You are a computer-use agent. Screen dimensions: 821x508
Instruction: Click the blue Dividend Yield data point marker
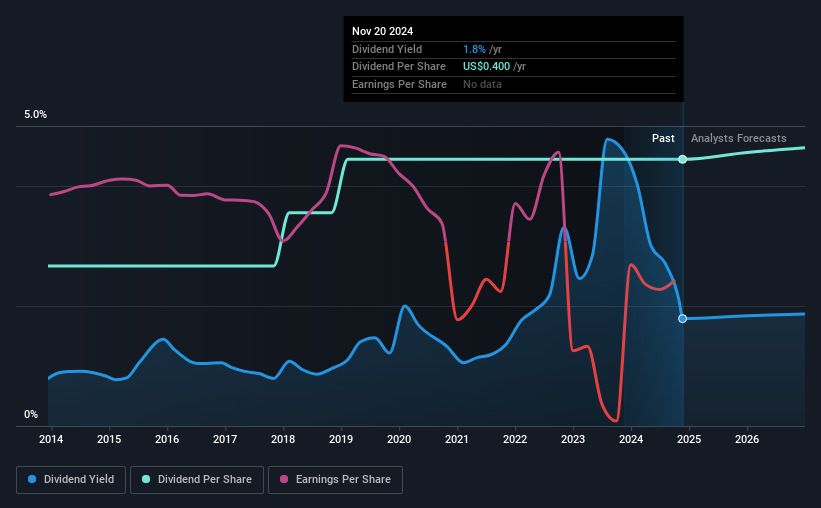tap(682, 318)
